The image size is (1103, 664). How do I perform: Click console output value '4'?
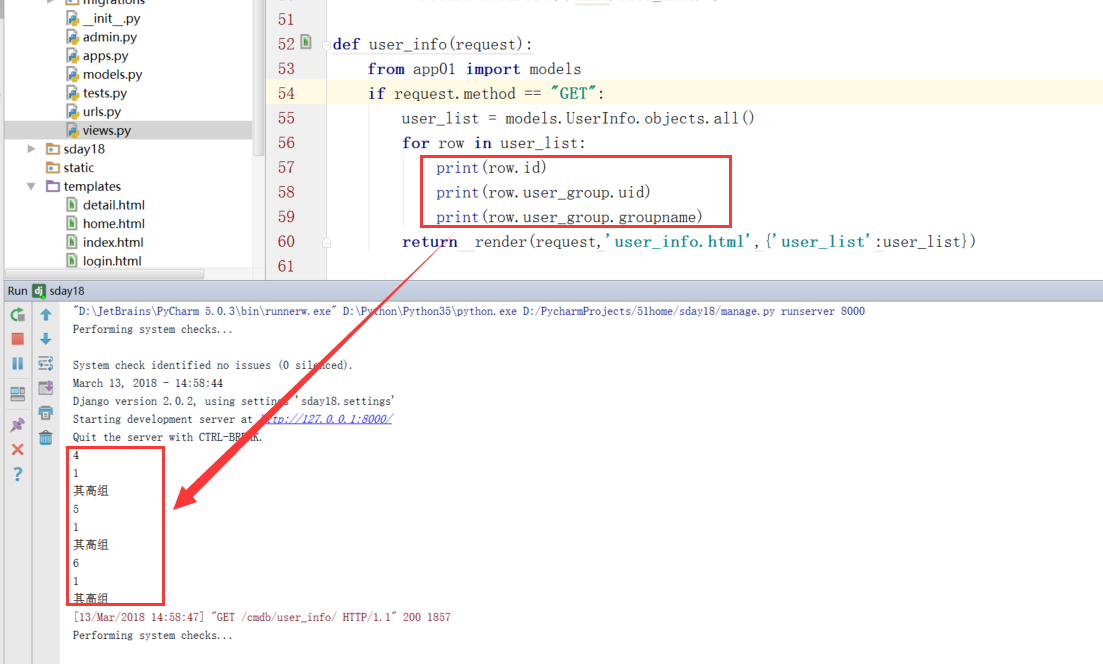(76, 455)
